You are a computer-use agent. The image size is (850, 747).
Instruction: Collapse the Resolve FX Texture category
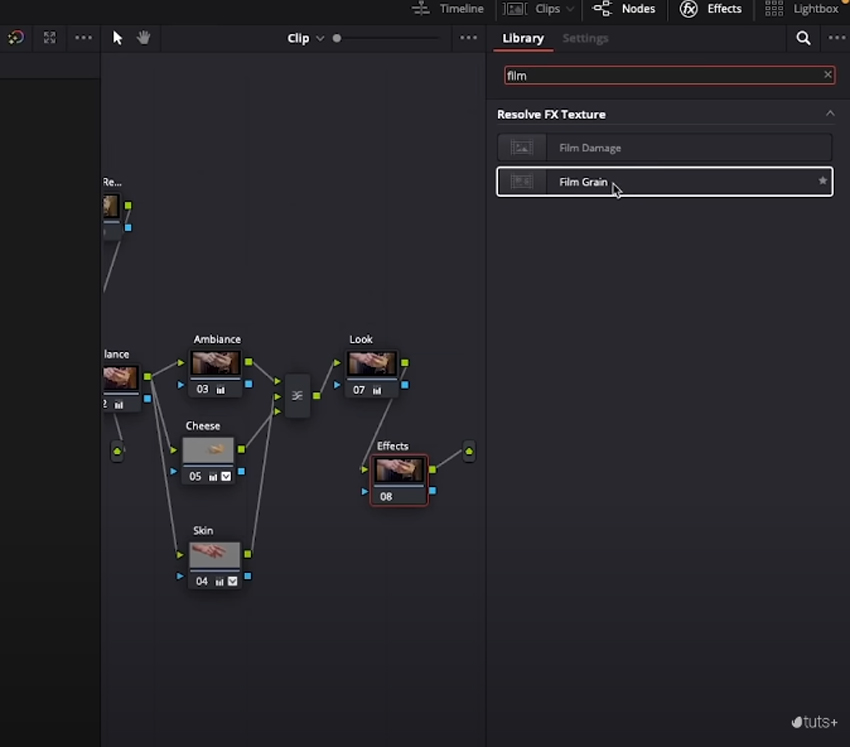(829, 113)
